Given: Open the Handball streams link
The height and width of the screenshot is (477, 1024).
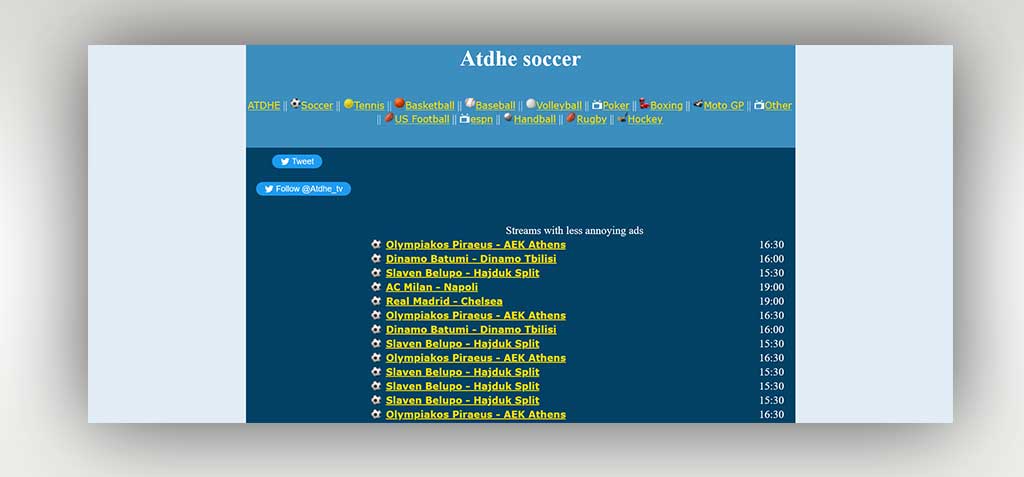Looking at the screenshot, I should 535,119.
